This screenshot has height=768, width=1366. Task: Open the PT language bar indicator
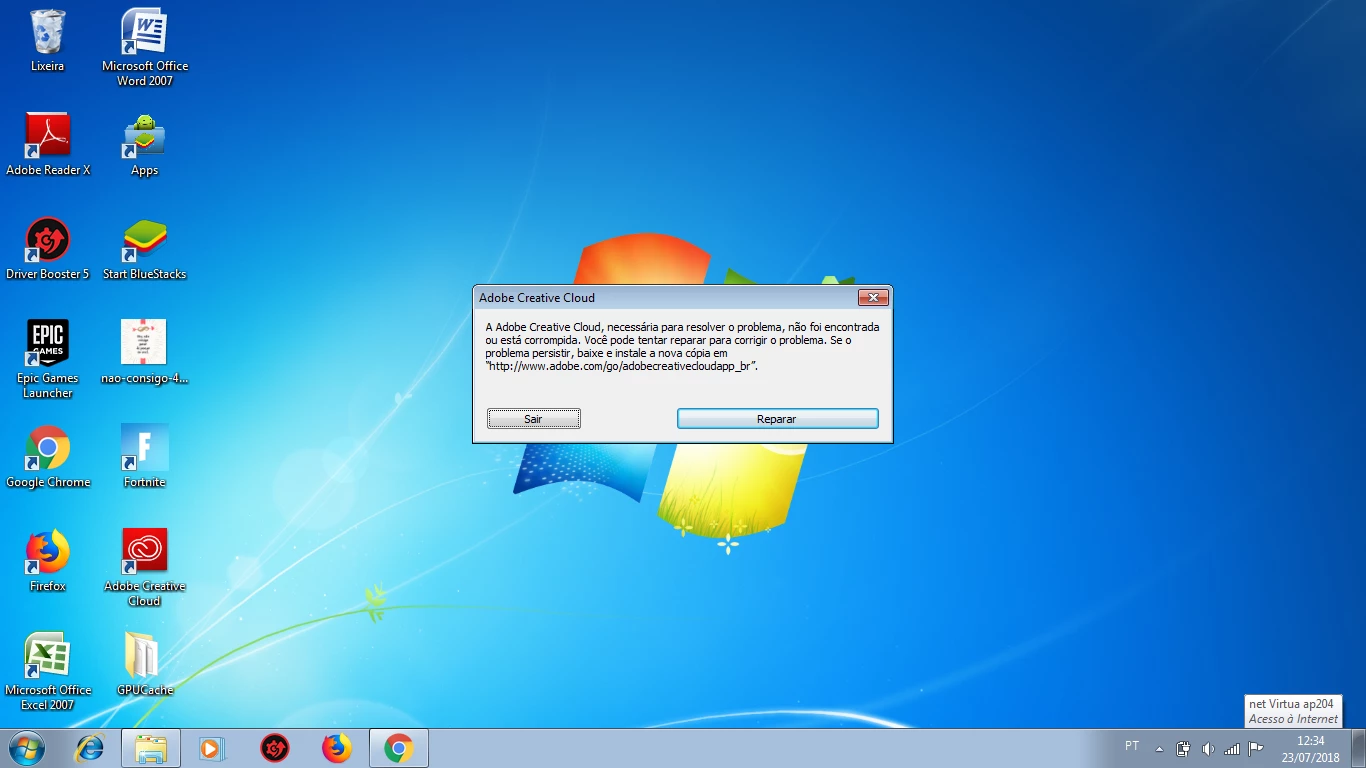point(1132,746)
